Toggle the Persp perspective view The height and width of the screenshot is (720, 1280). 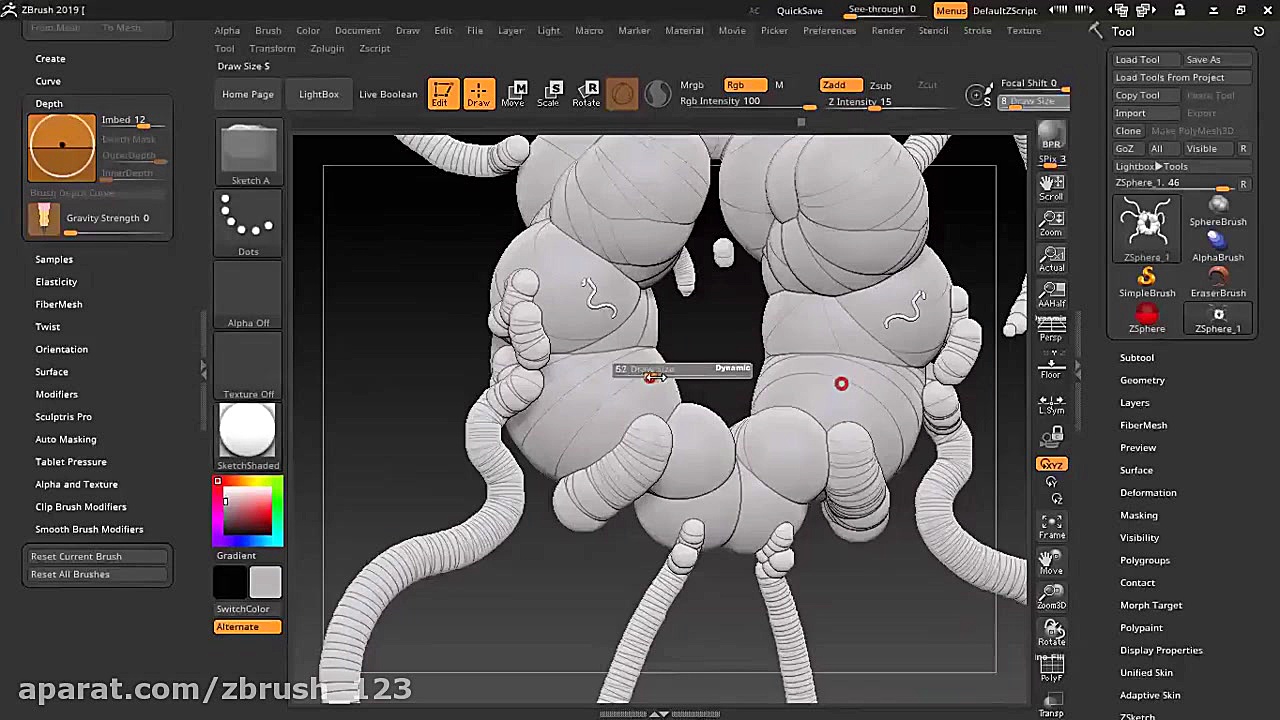[1051, 330]
